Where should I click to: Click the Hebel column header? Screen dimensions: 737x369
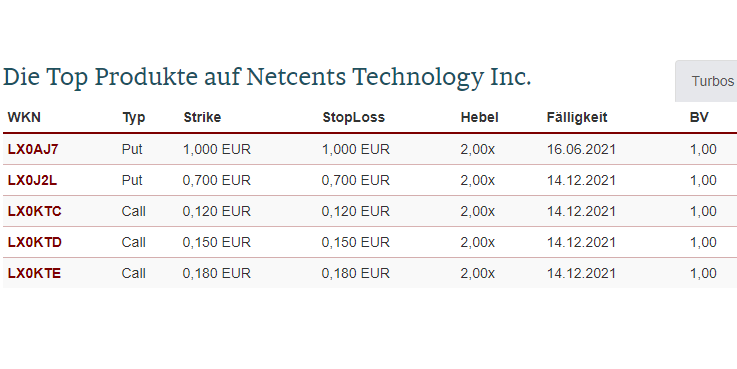[x=479, y=117]
